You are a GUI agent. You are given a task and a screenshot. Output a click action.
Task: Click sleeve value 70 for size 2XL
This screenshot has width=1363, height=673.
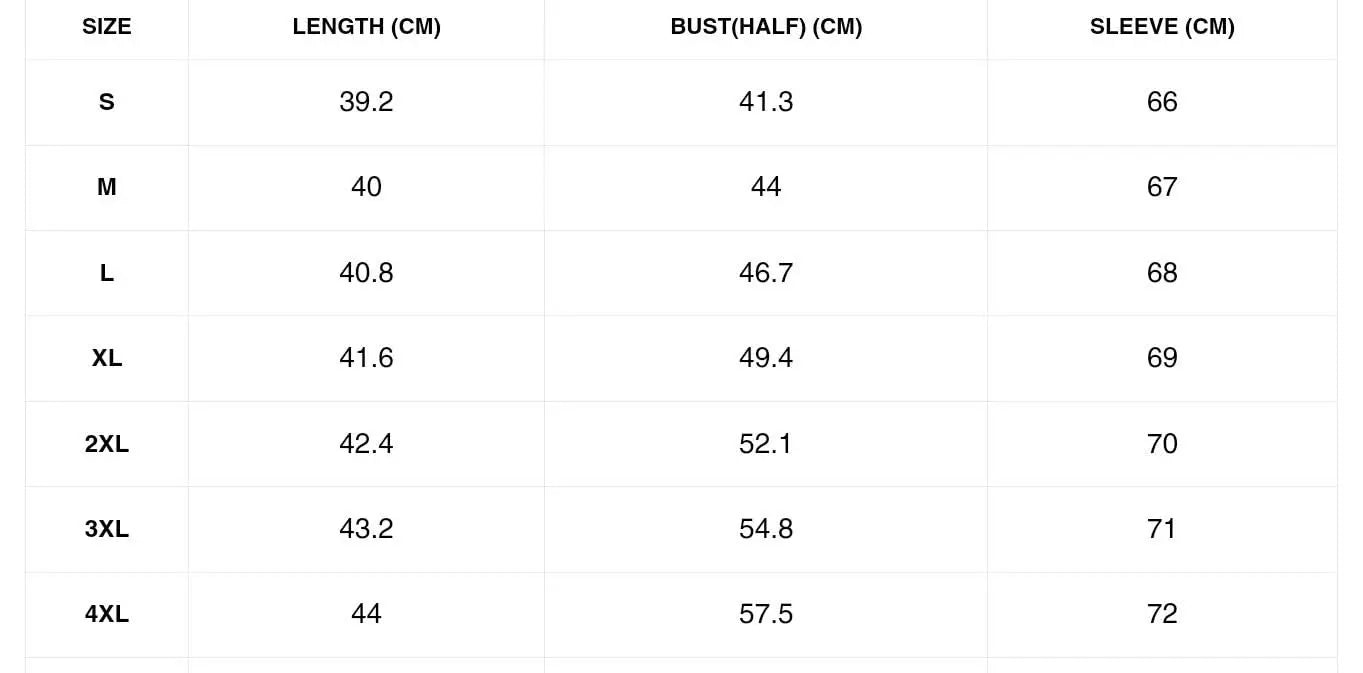(x=1162, y=444)
